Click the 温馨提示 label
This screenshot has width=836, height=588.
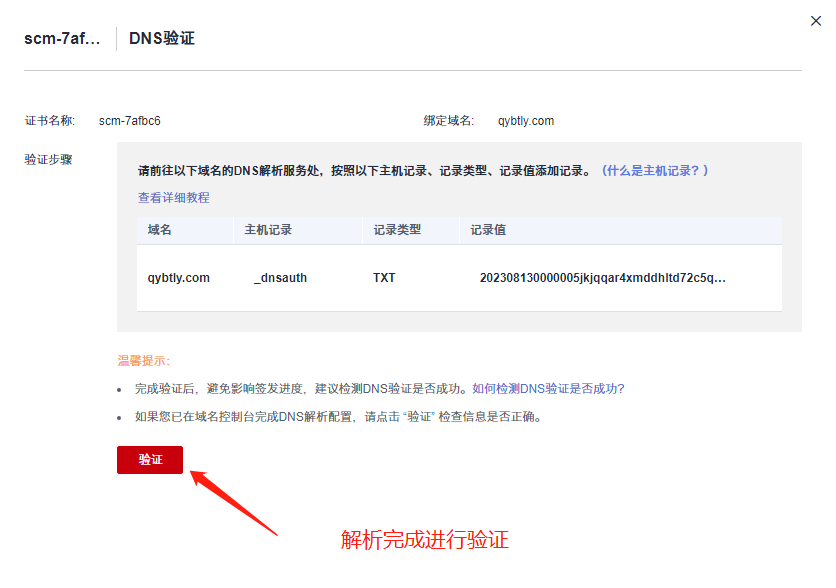point(144,361)
